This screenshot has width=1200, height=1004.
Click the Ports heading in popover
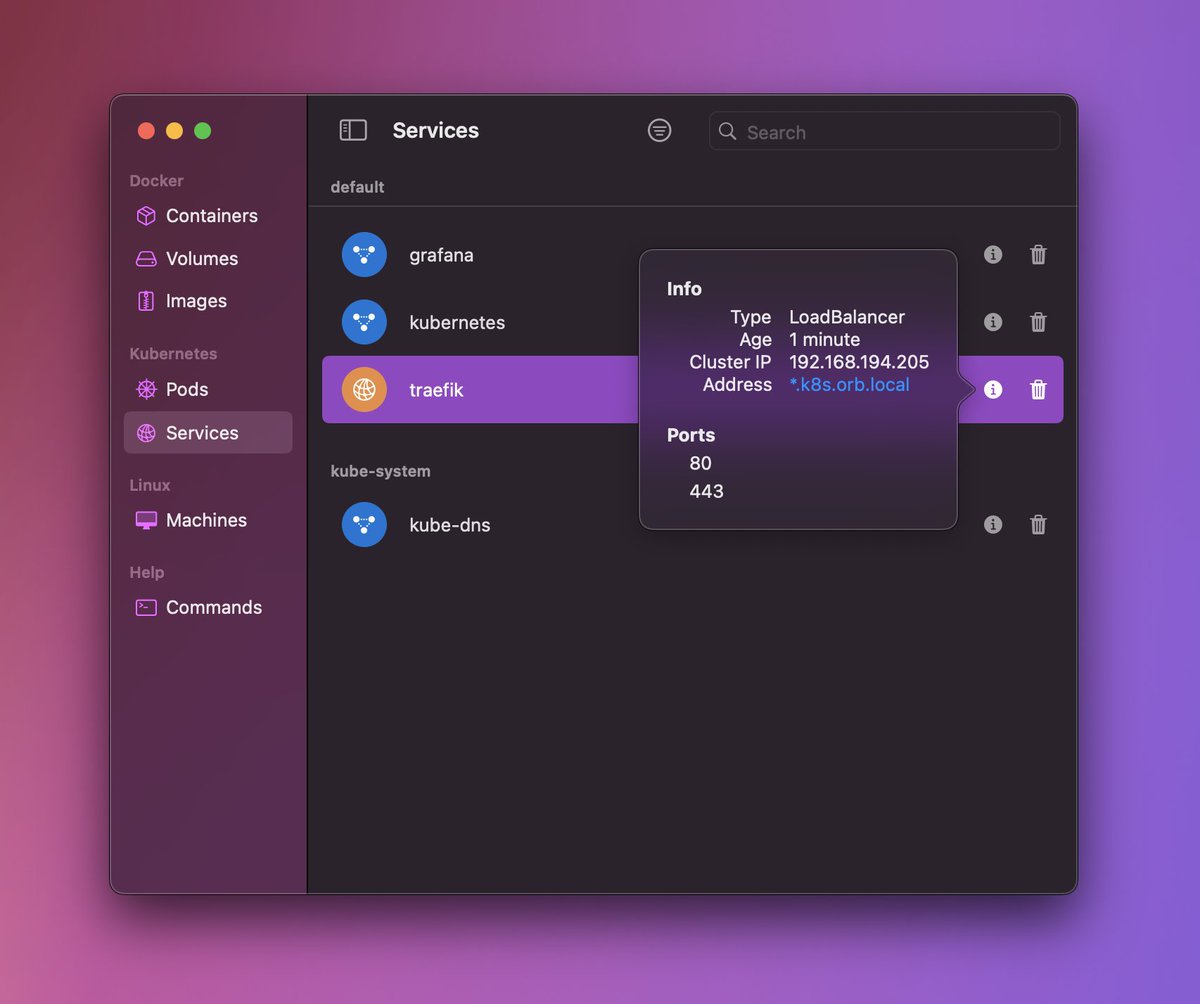(691, 435)
